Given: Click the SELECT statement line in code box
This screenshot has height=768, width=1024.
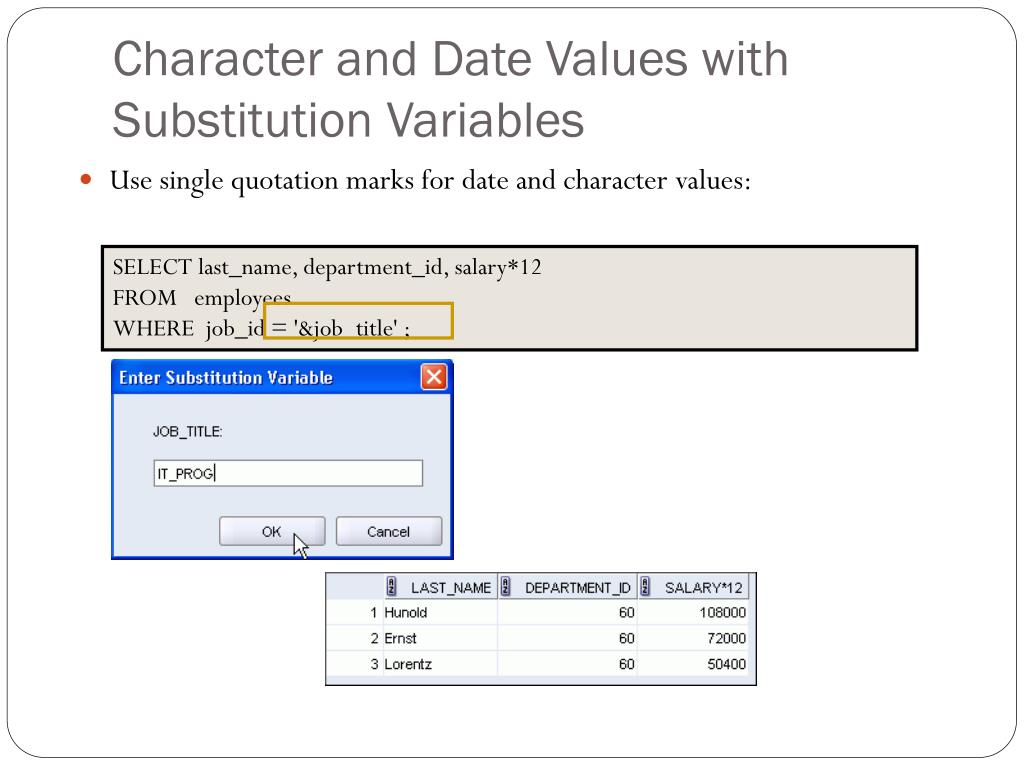Looking at the screenshot, I should tap(327, 267).
